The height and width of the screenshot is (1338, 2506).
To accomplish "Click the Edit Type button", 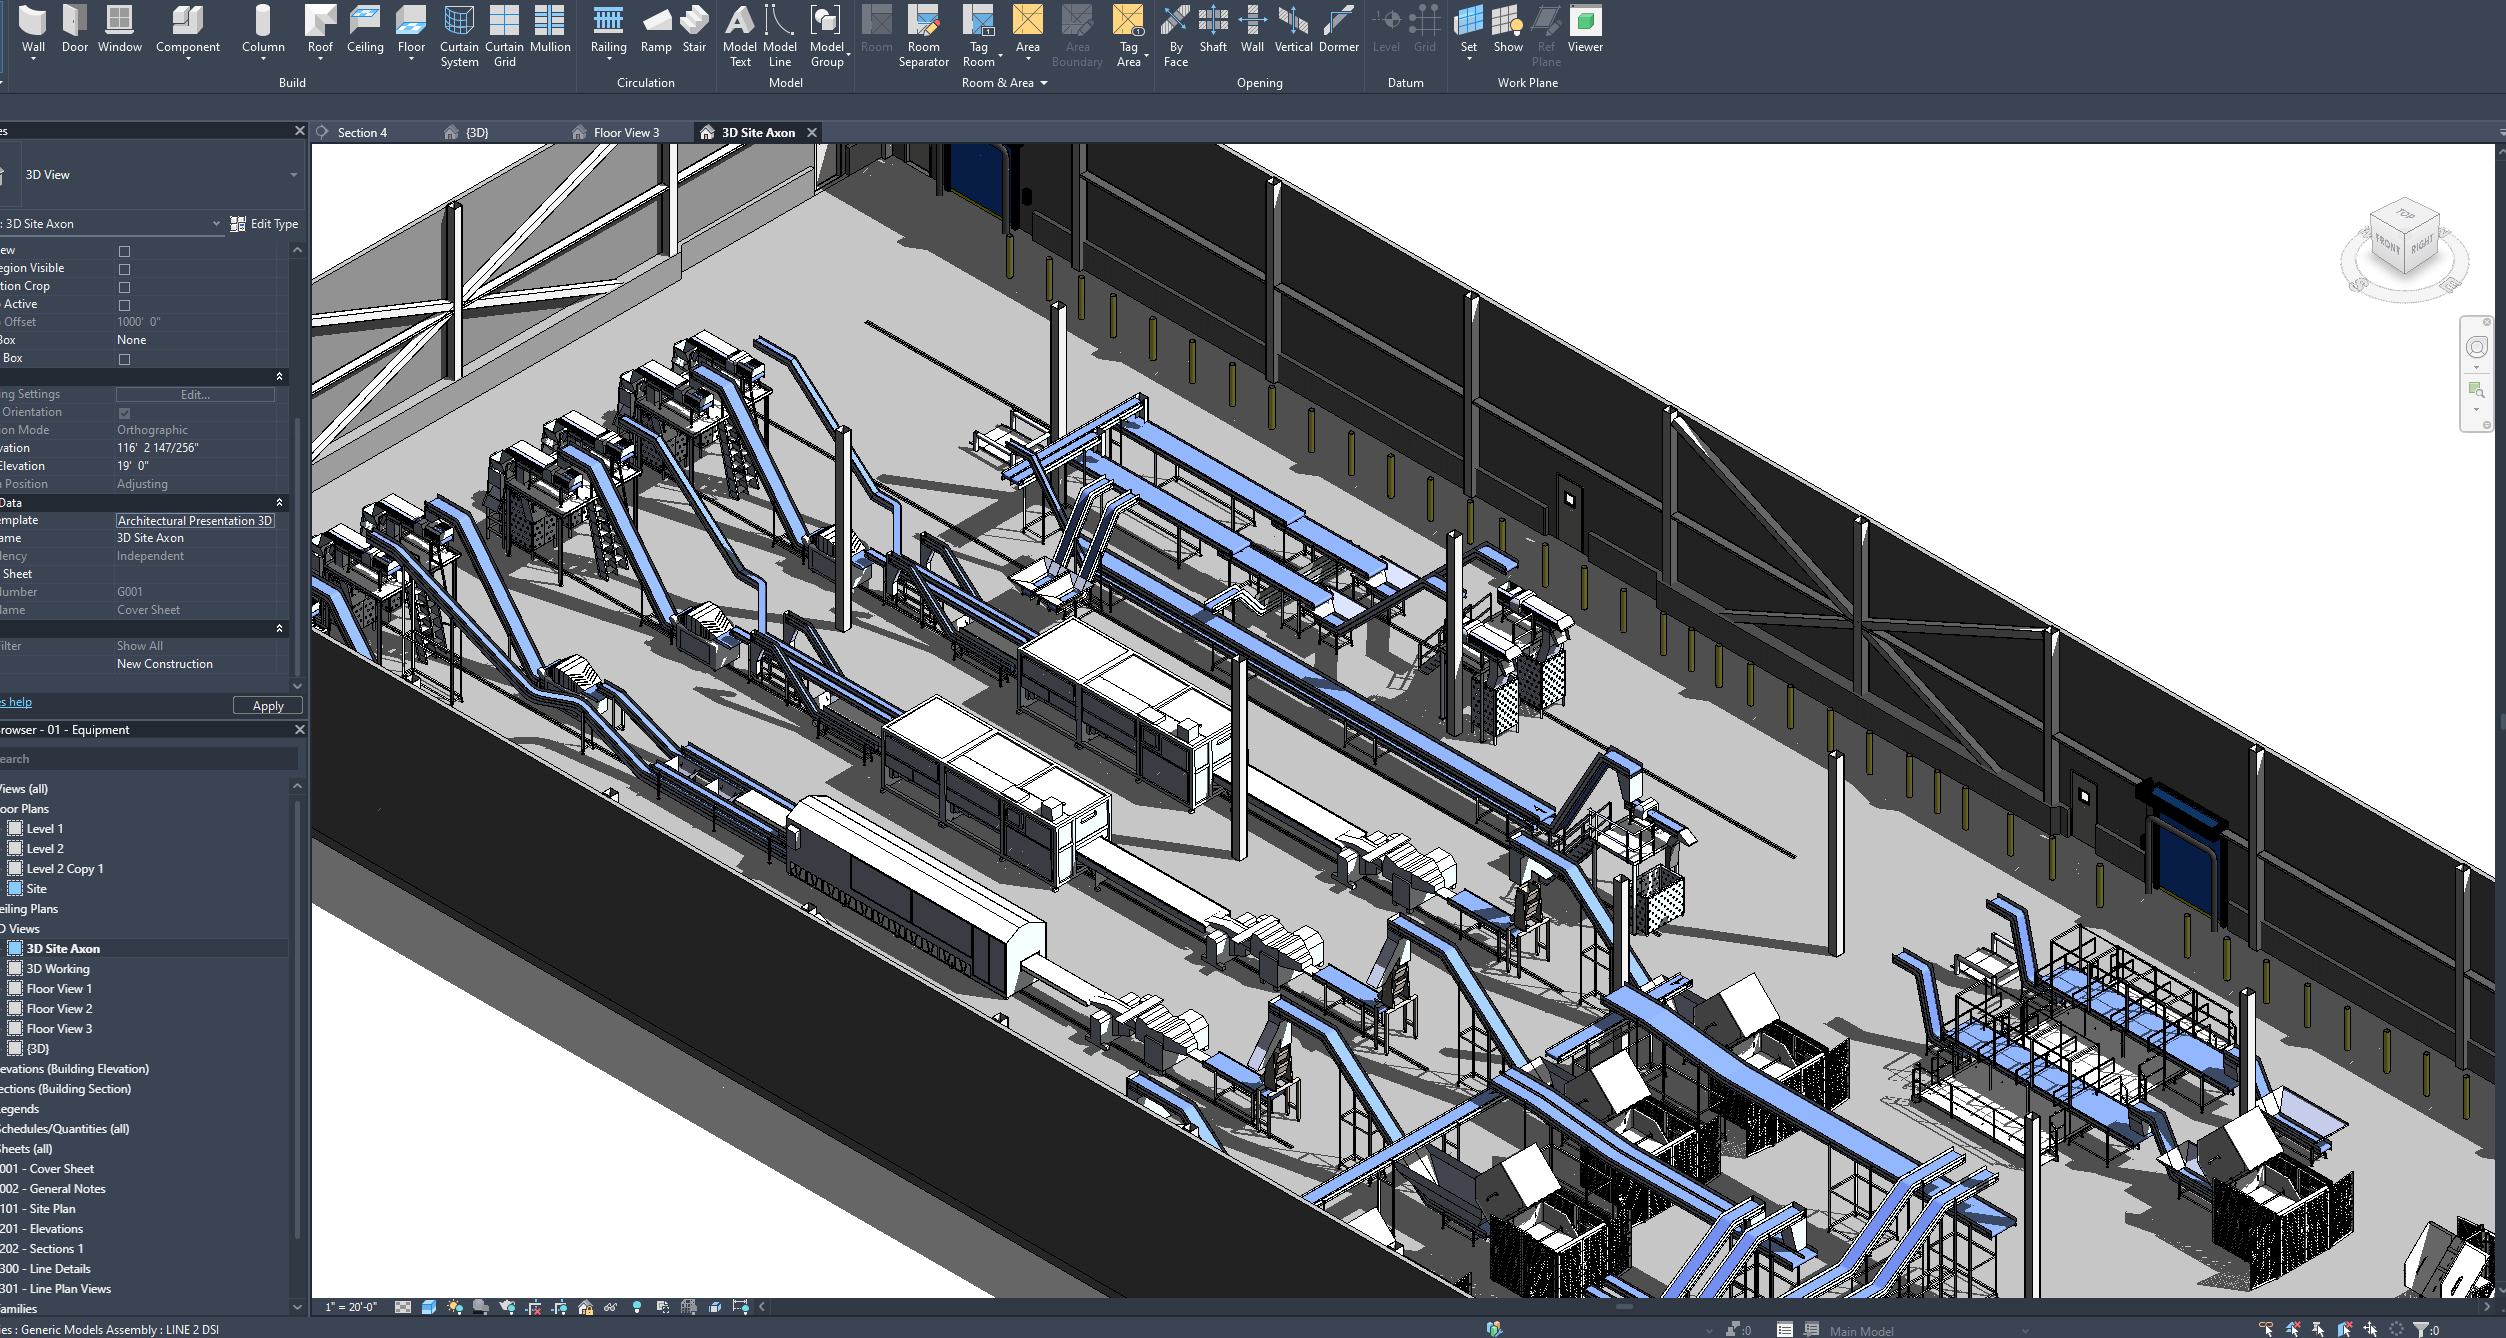I will click(x=265, y=224).
